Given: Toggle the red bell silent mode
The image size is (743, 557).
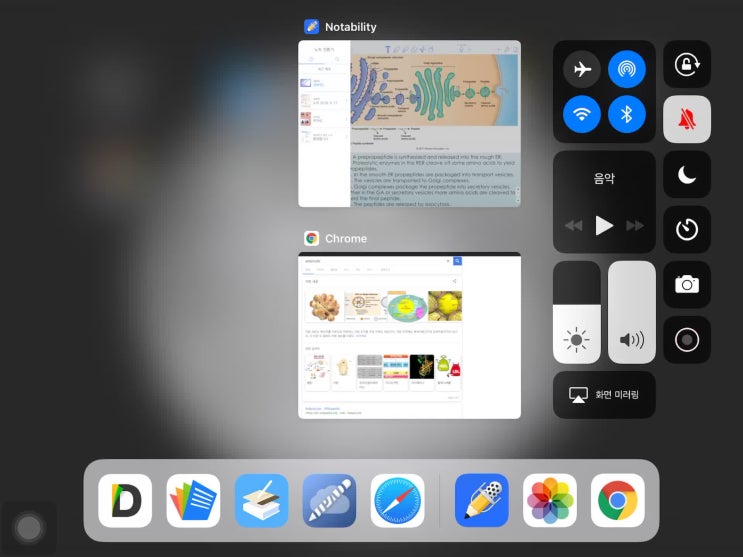Looking at the screenshot, I should pos(687,120).
